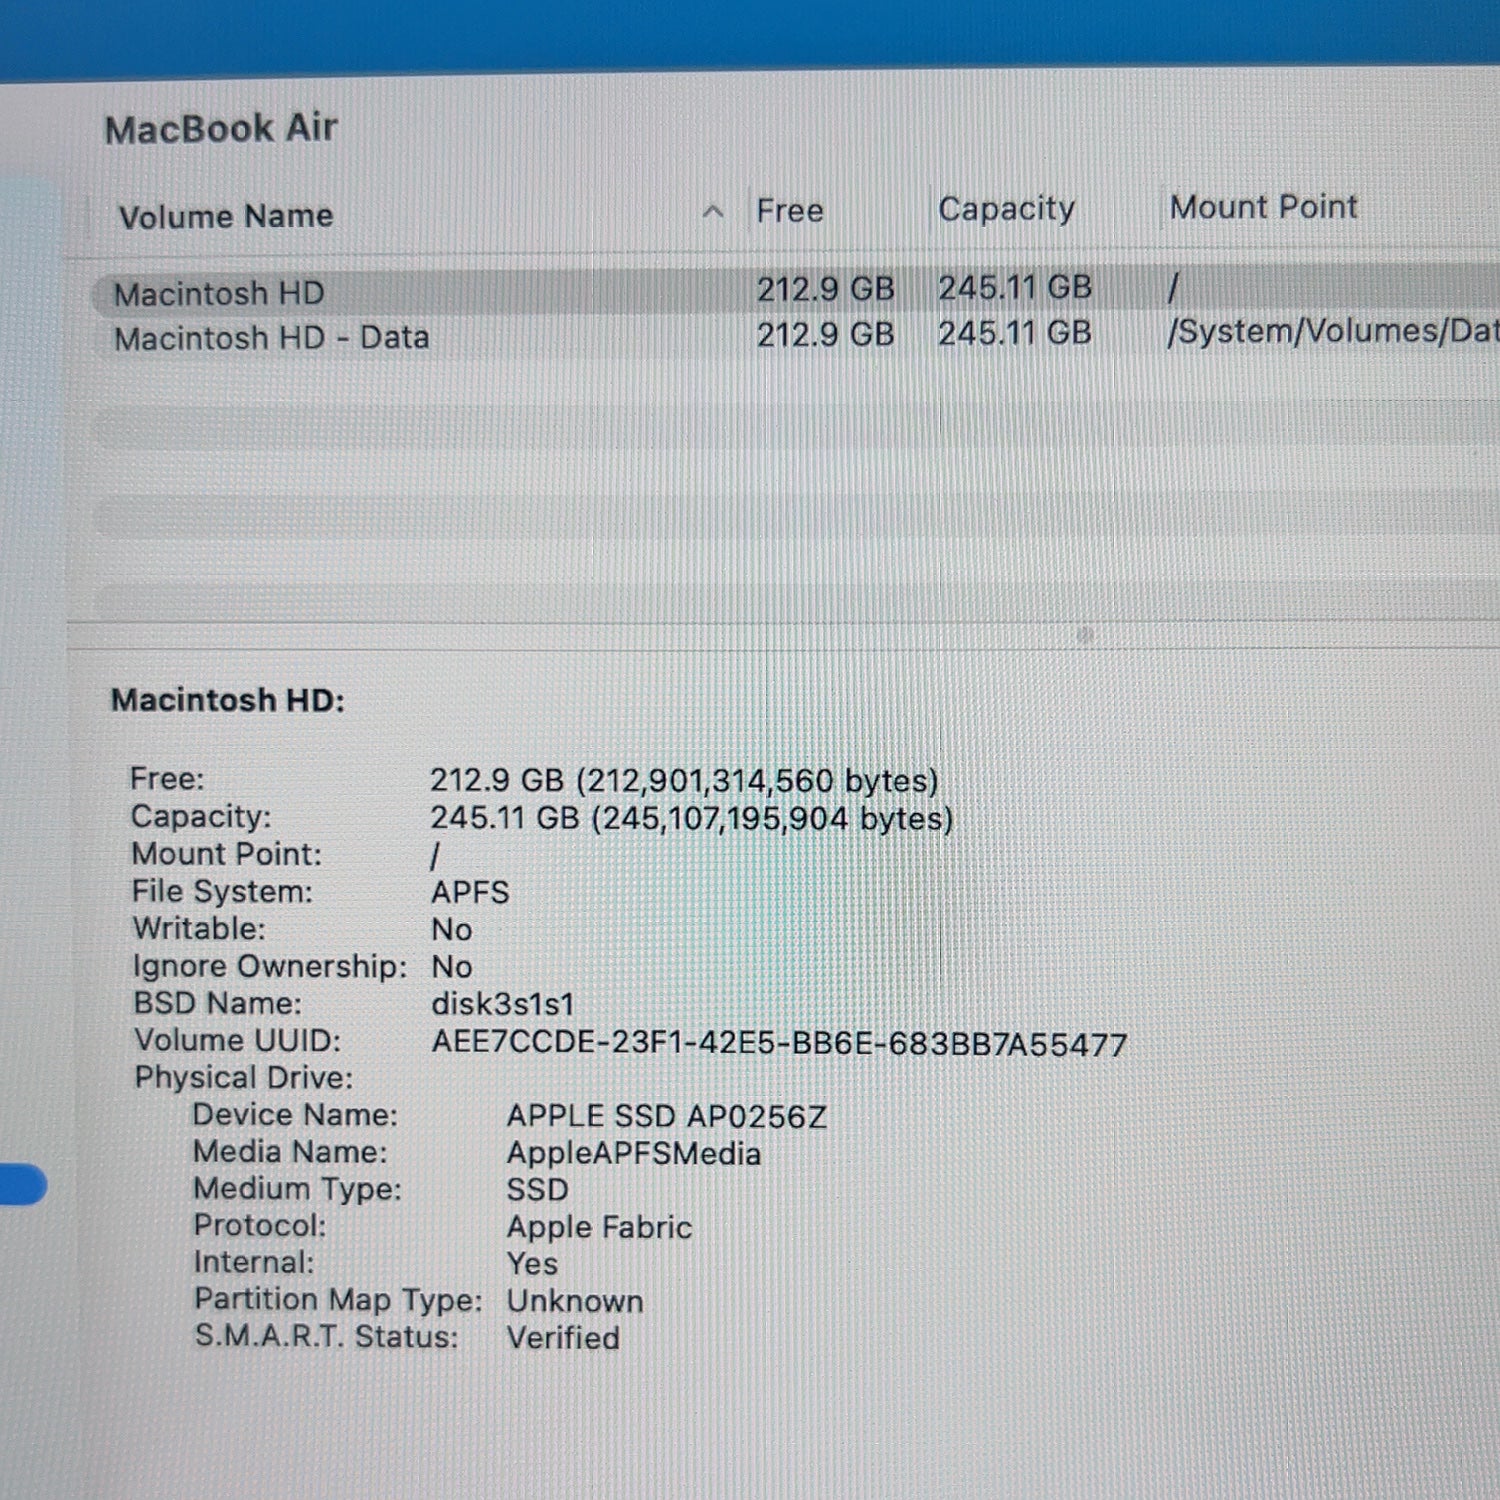Click the Ignore Ownership value No
Image resolution: width=1500 pixels, height=1500 pixels.
coord(451,967)
